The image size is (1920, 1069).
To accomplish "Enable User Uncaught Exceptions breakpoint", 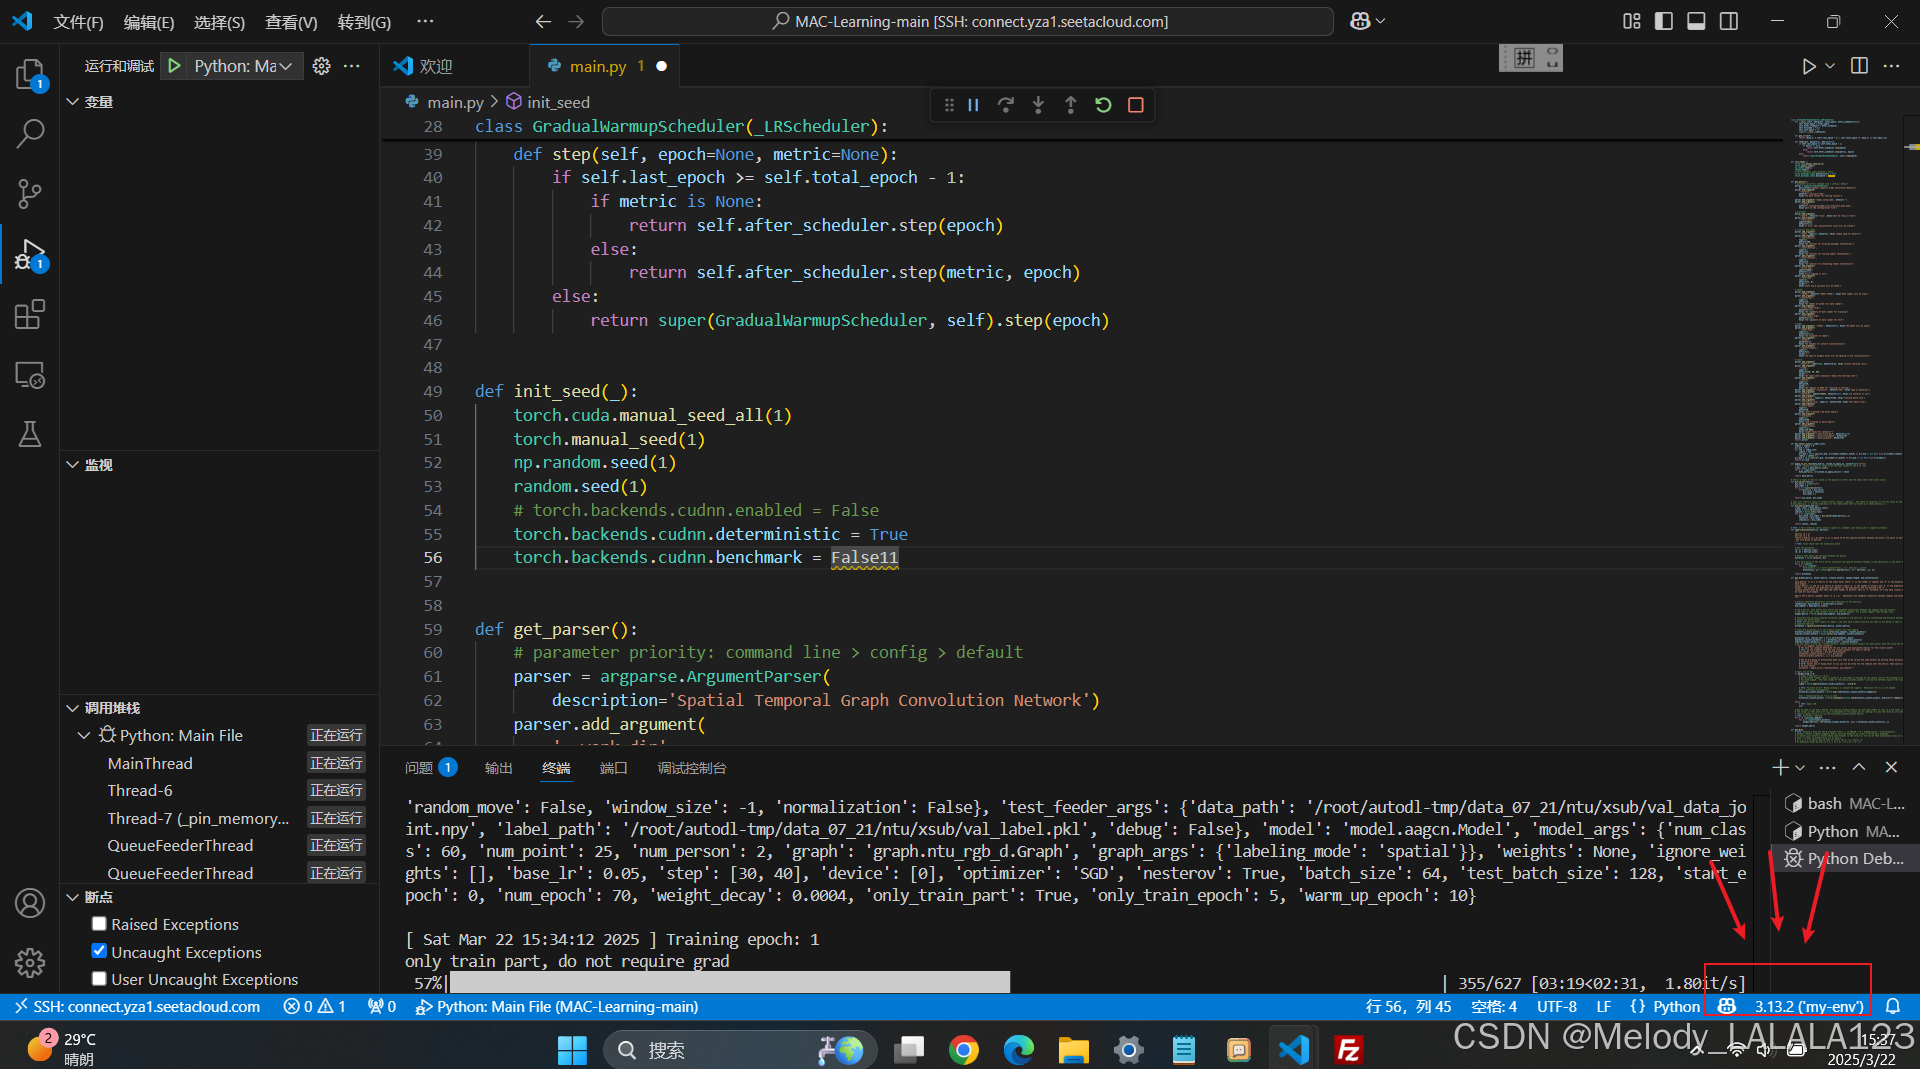I will click(99, 979).
